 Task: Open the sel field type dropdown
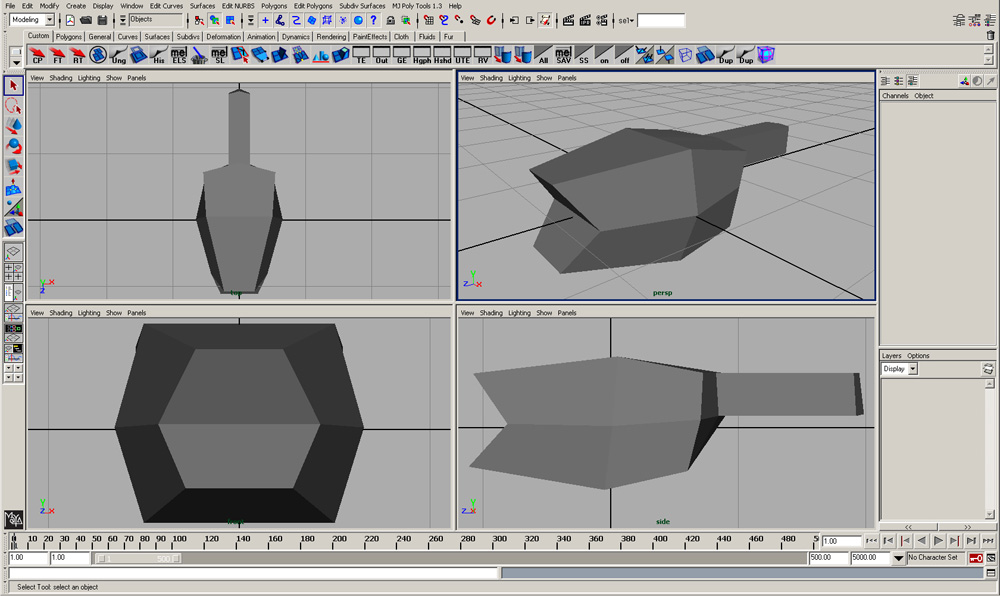[626, 20]
